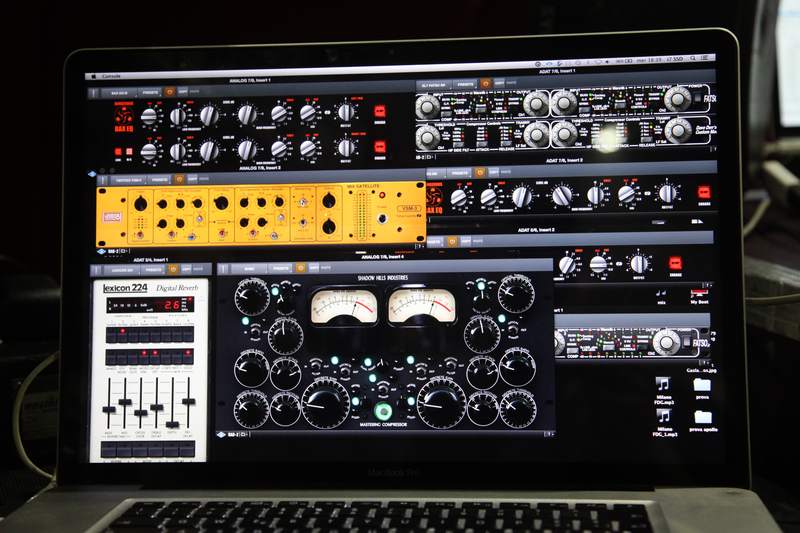This screenshot has height=533, width=800.
Task: Toggle upper red Engage button on top-left BAX EQ
Action: pyautogui.click(x=380, y=112)
